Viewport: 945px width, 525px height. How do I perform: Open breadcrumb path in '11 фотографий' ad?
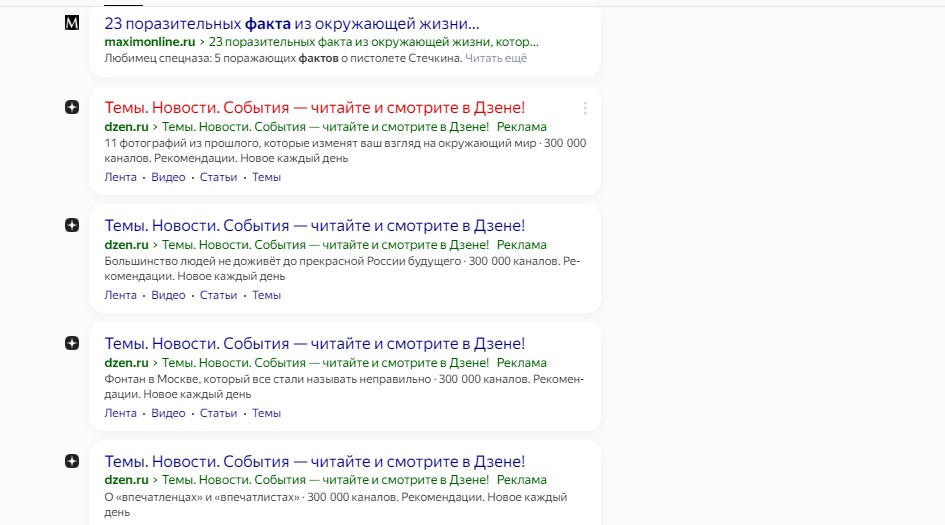pos(325,127)
